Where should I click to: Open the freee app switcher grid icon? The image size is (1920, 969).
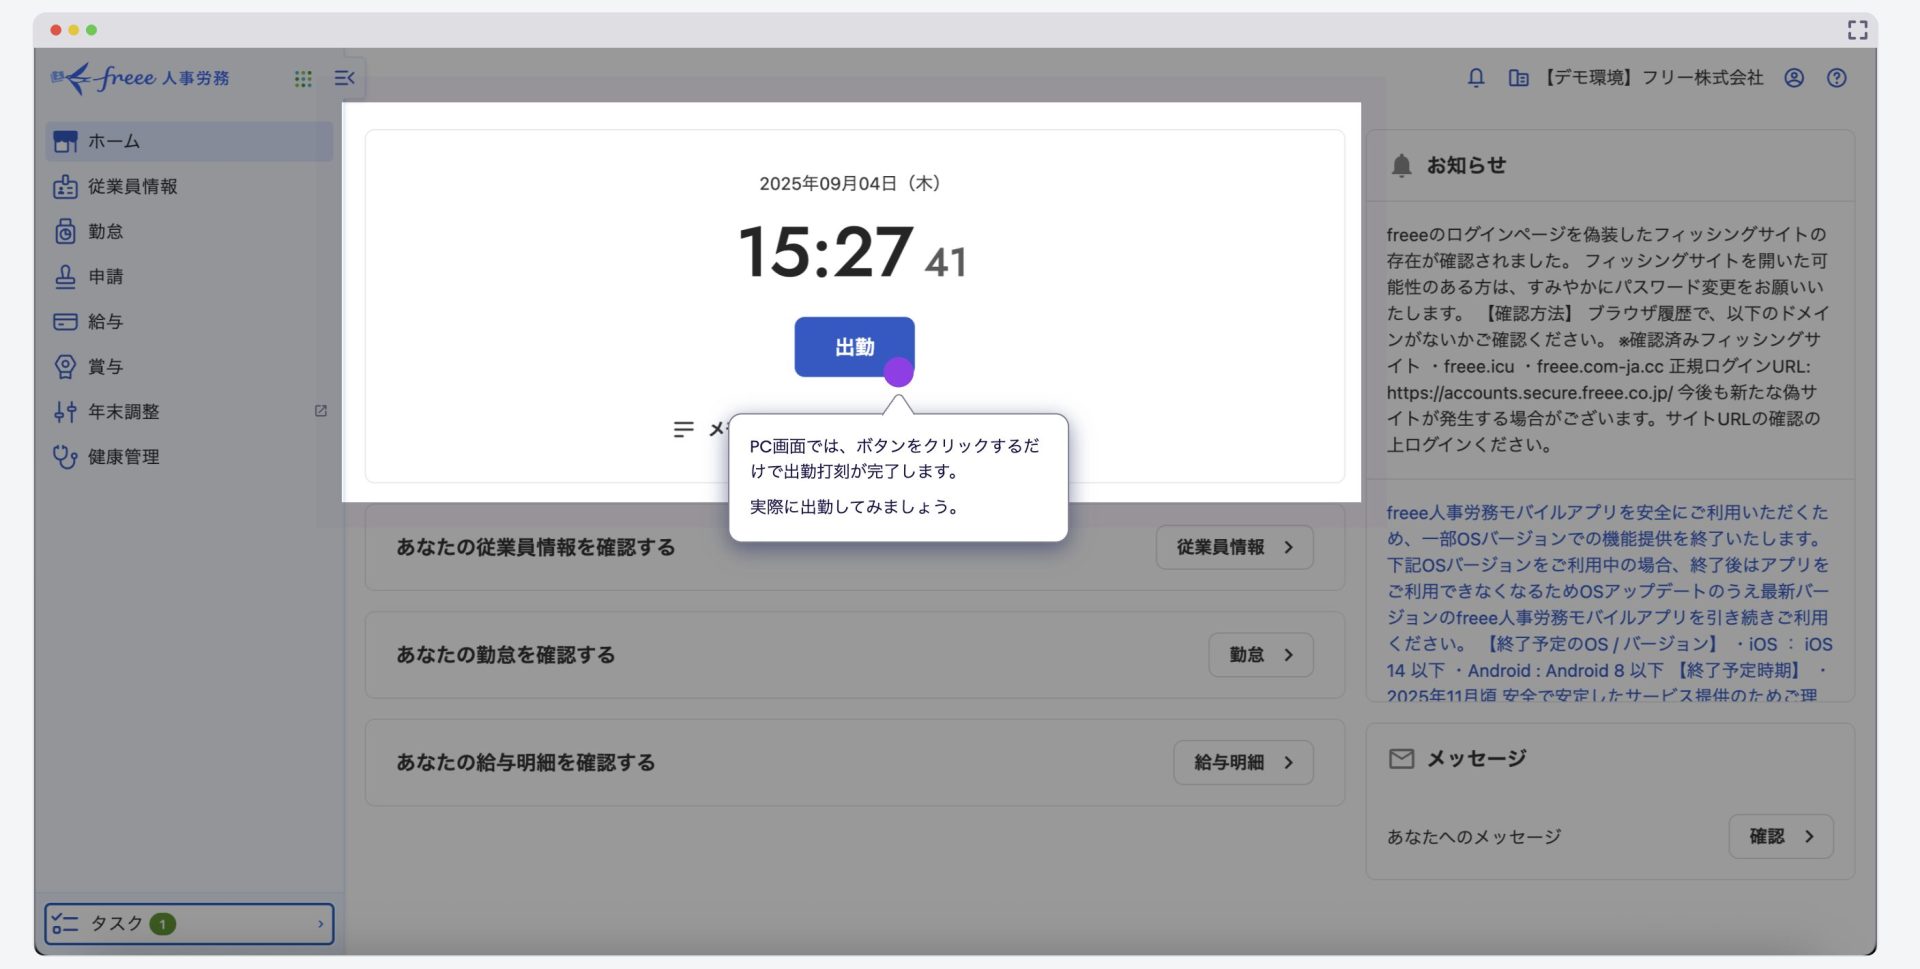pos(302,78)
